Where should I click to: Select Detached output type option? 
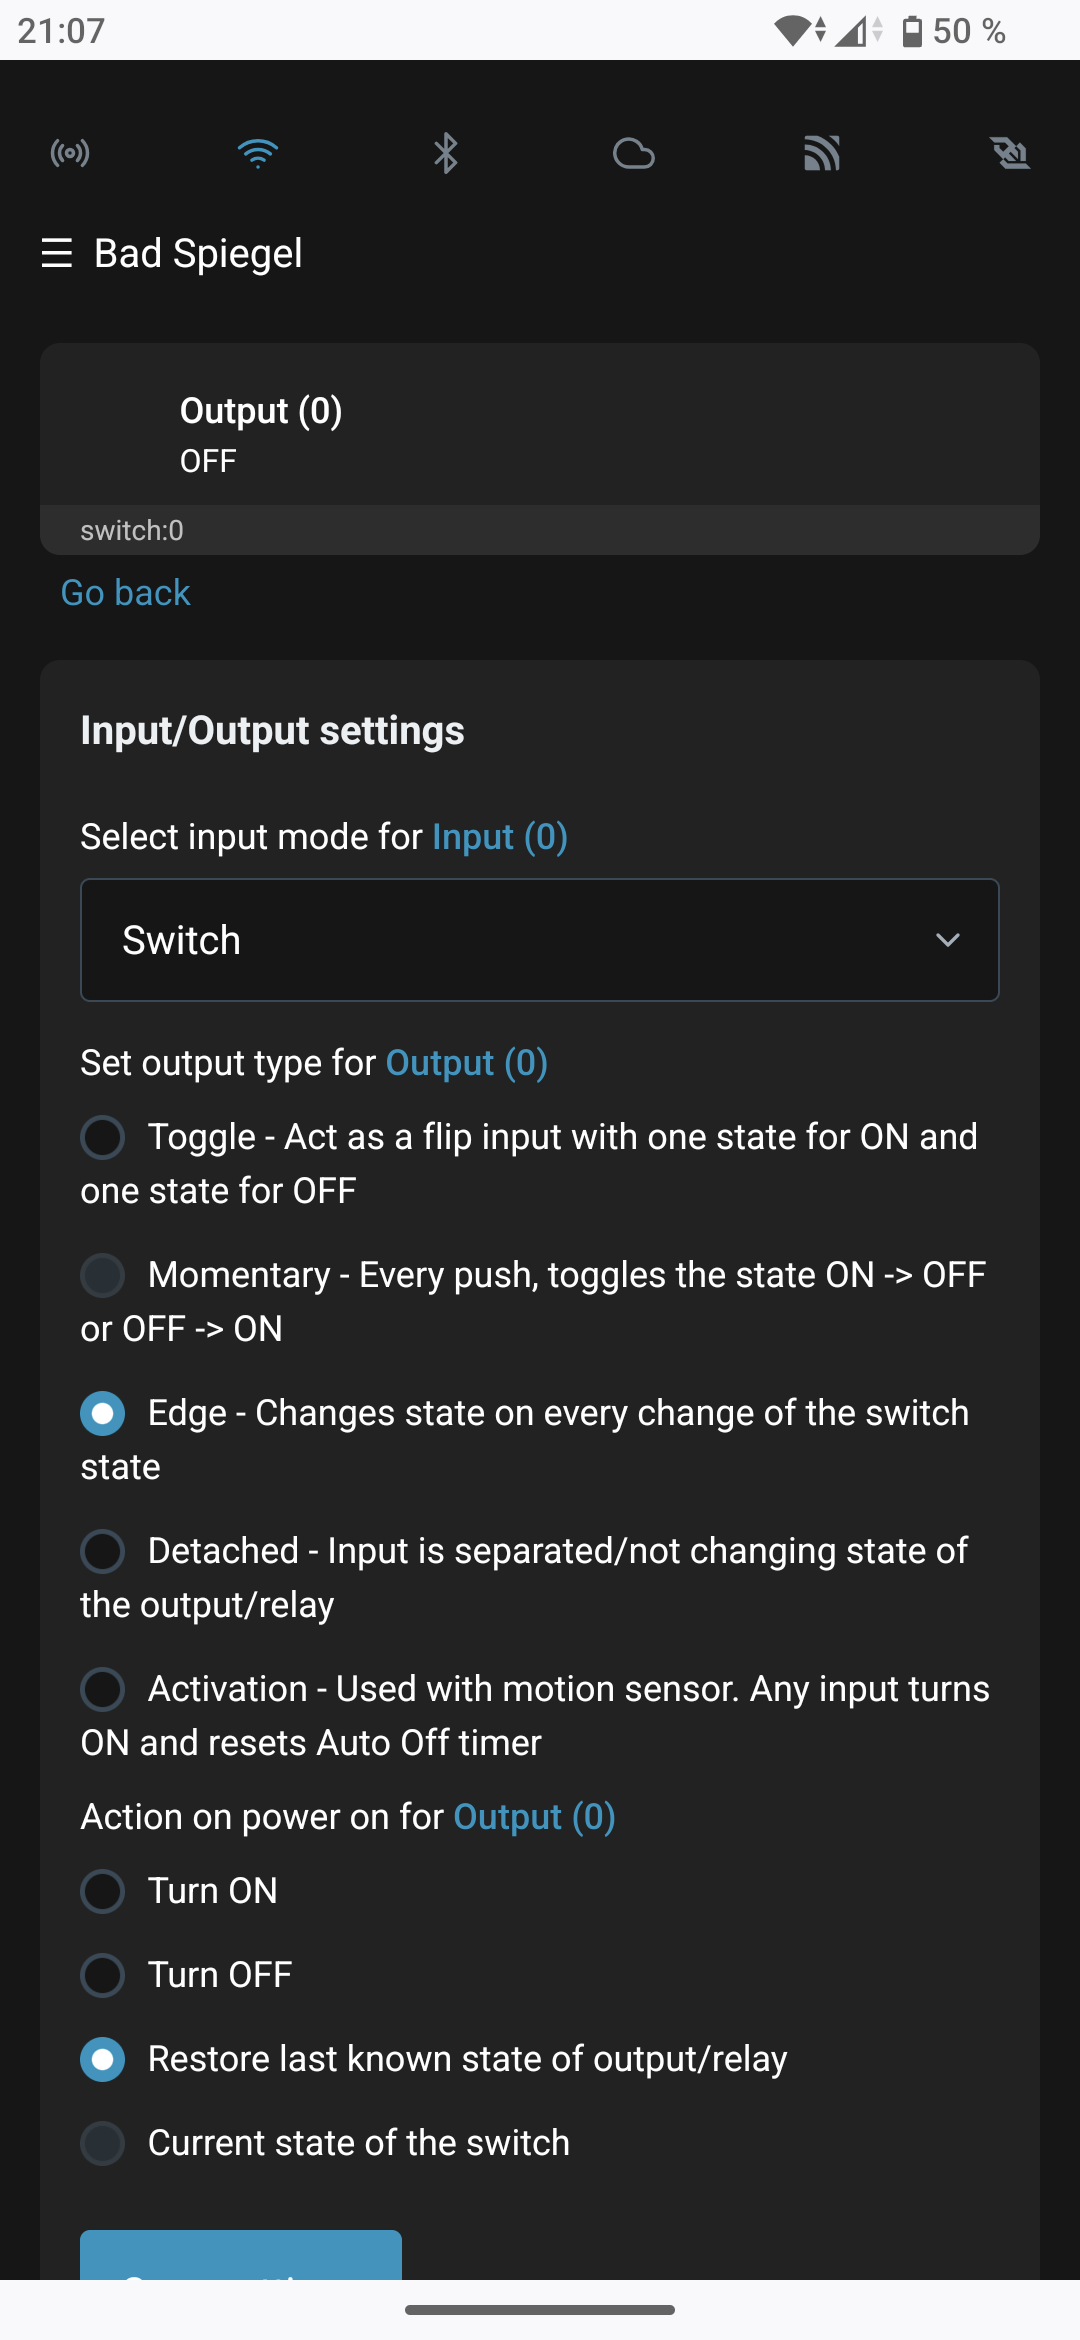pyautogui.click(x=103, y=1552)
